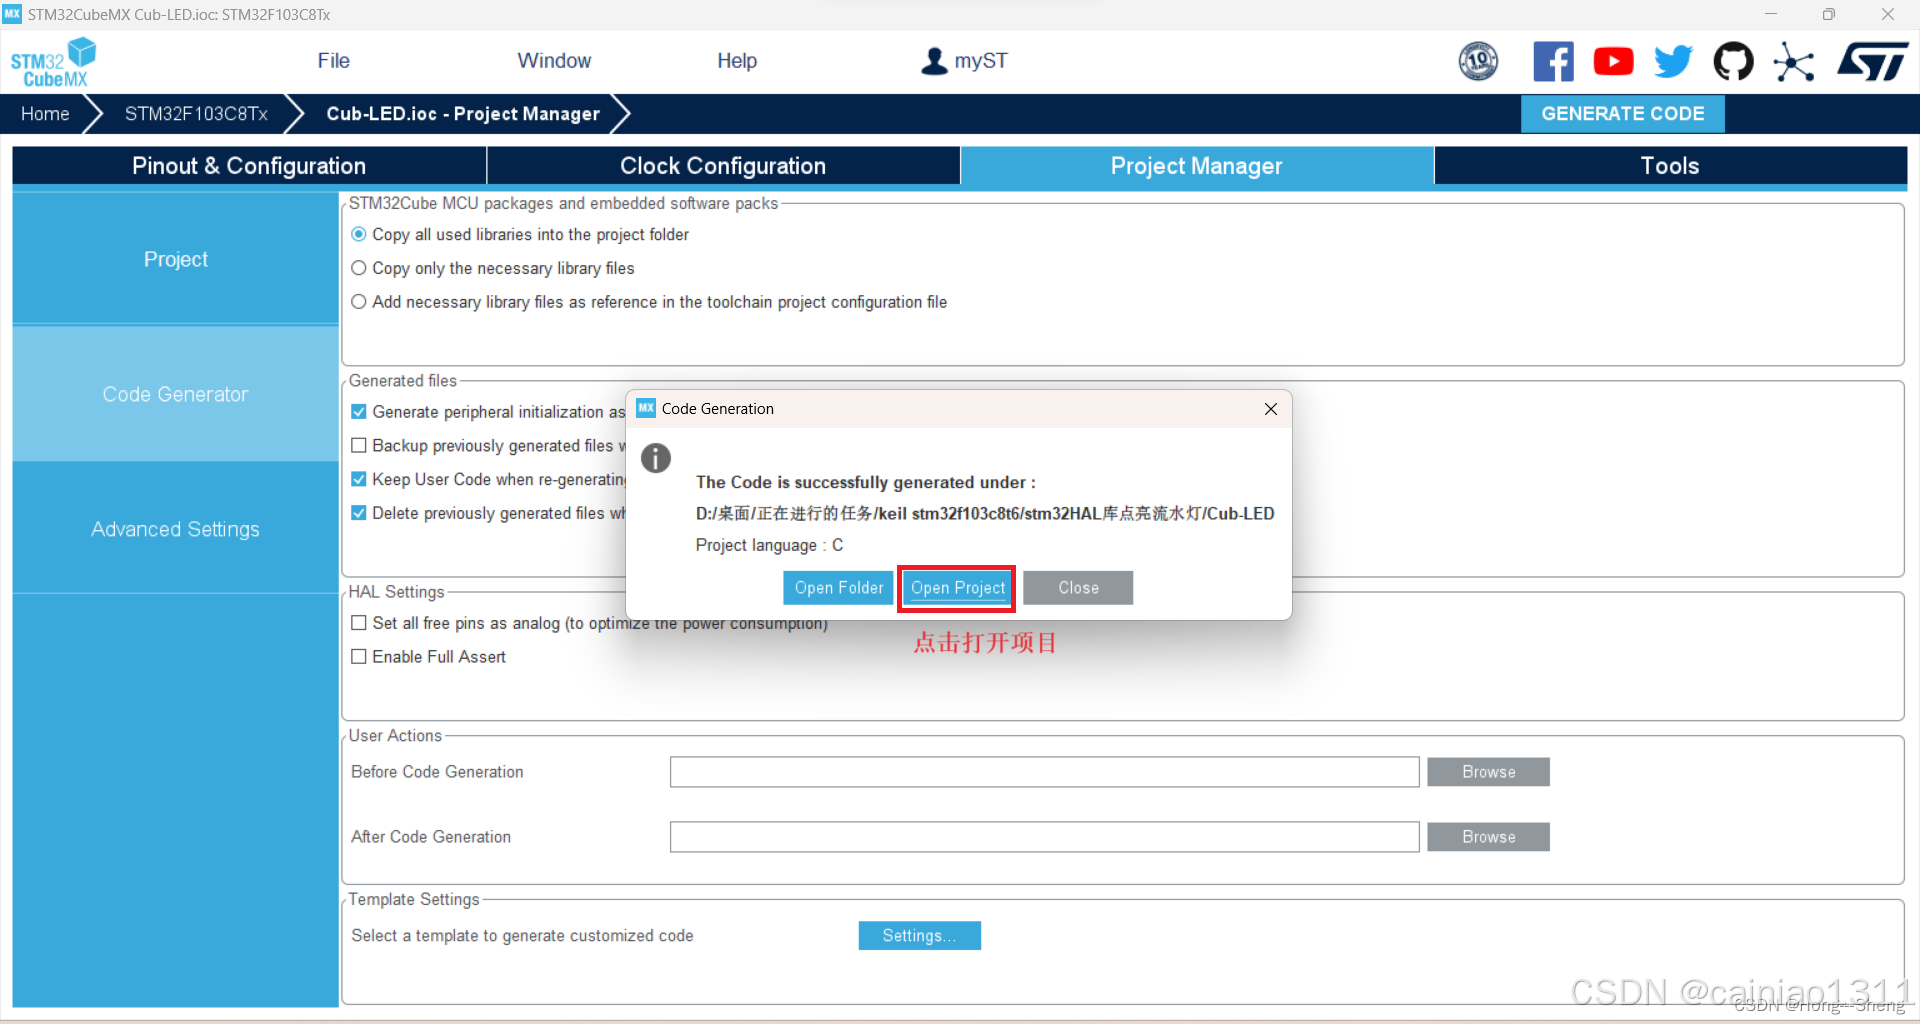Click Open Project in the dialog
This screenshot has height=1024, width=1920.
pyautogui.click(x=957, y=588)
